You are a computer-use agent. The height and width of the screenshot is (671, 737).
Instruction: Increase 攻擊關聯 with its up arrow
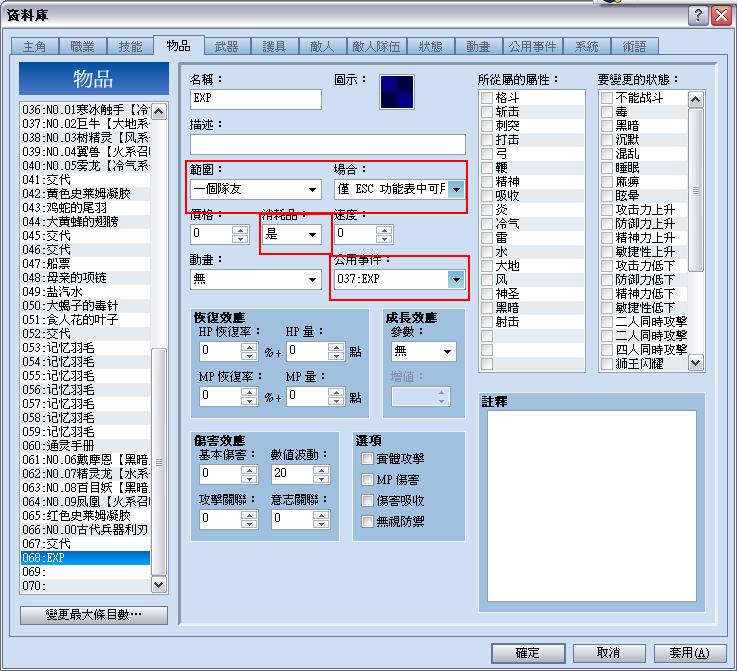click(x=249, y=515)
